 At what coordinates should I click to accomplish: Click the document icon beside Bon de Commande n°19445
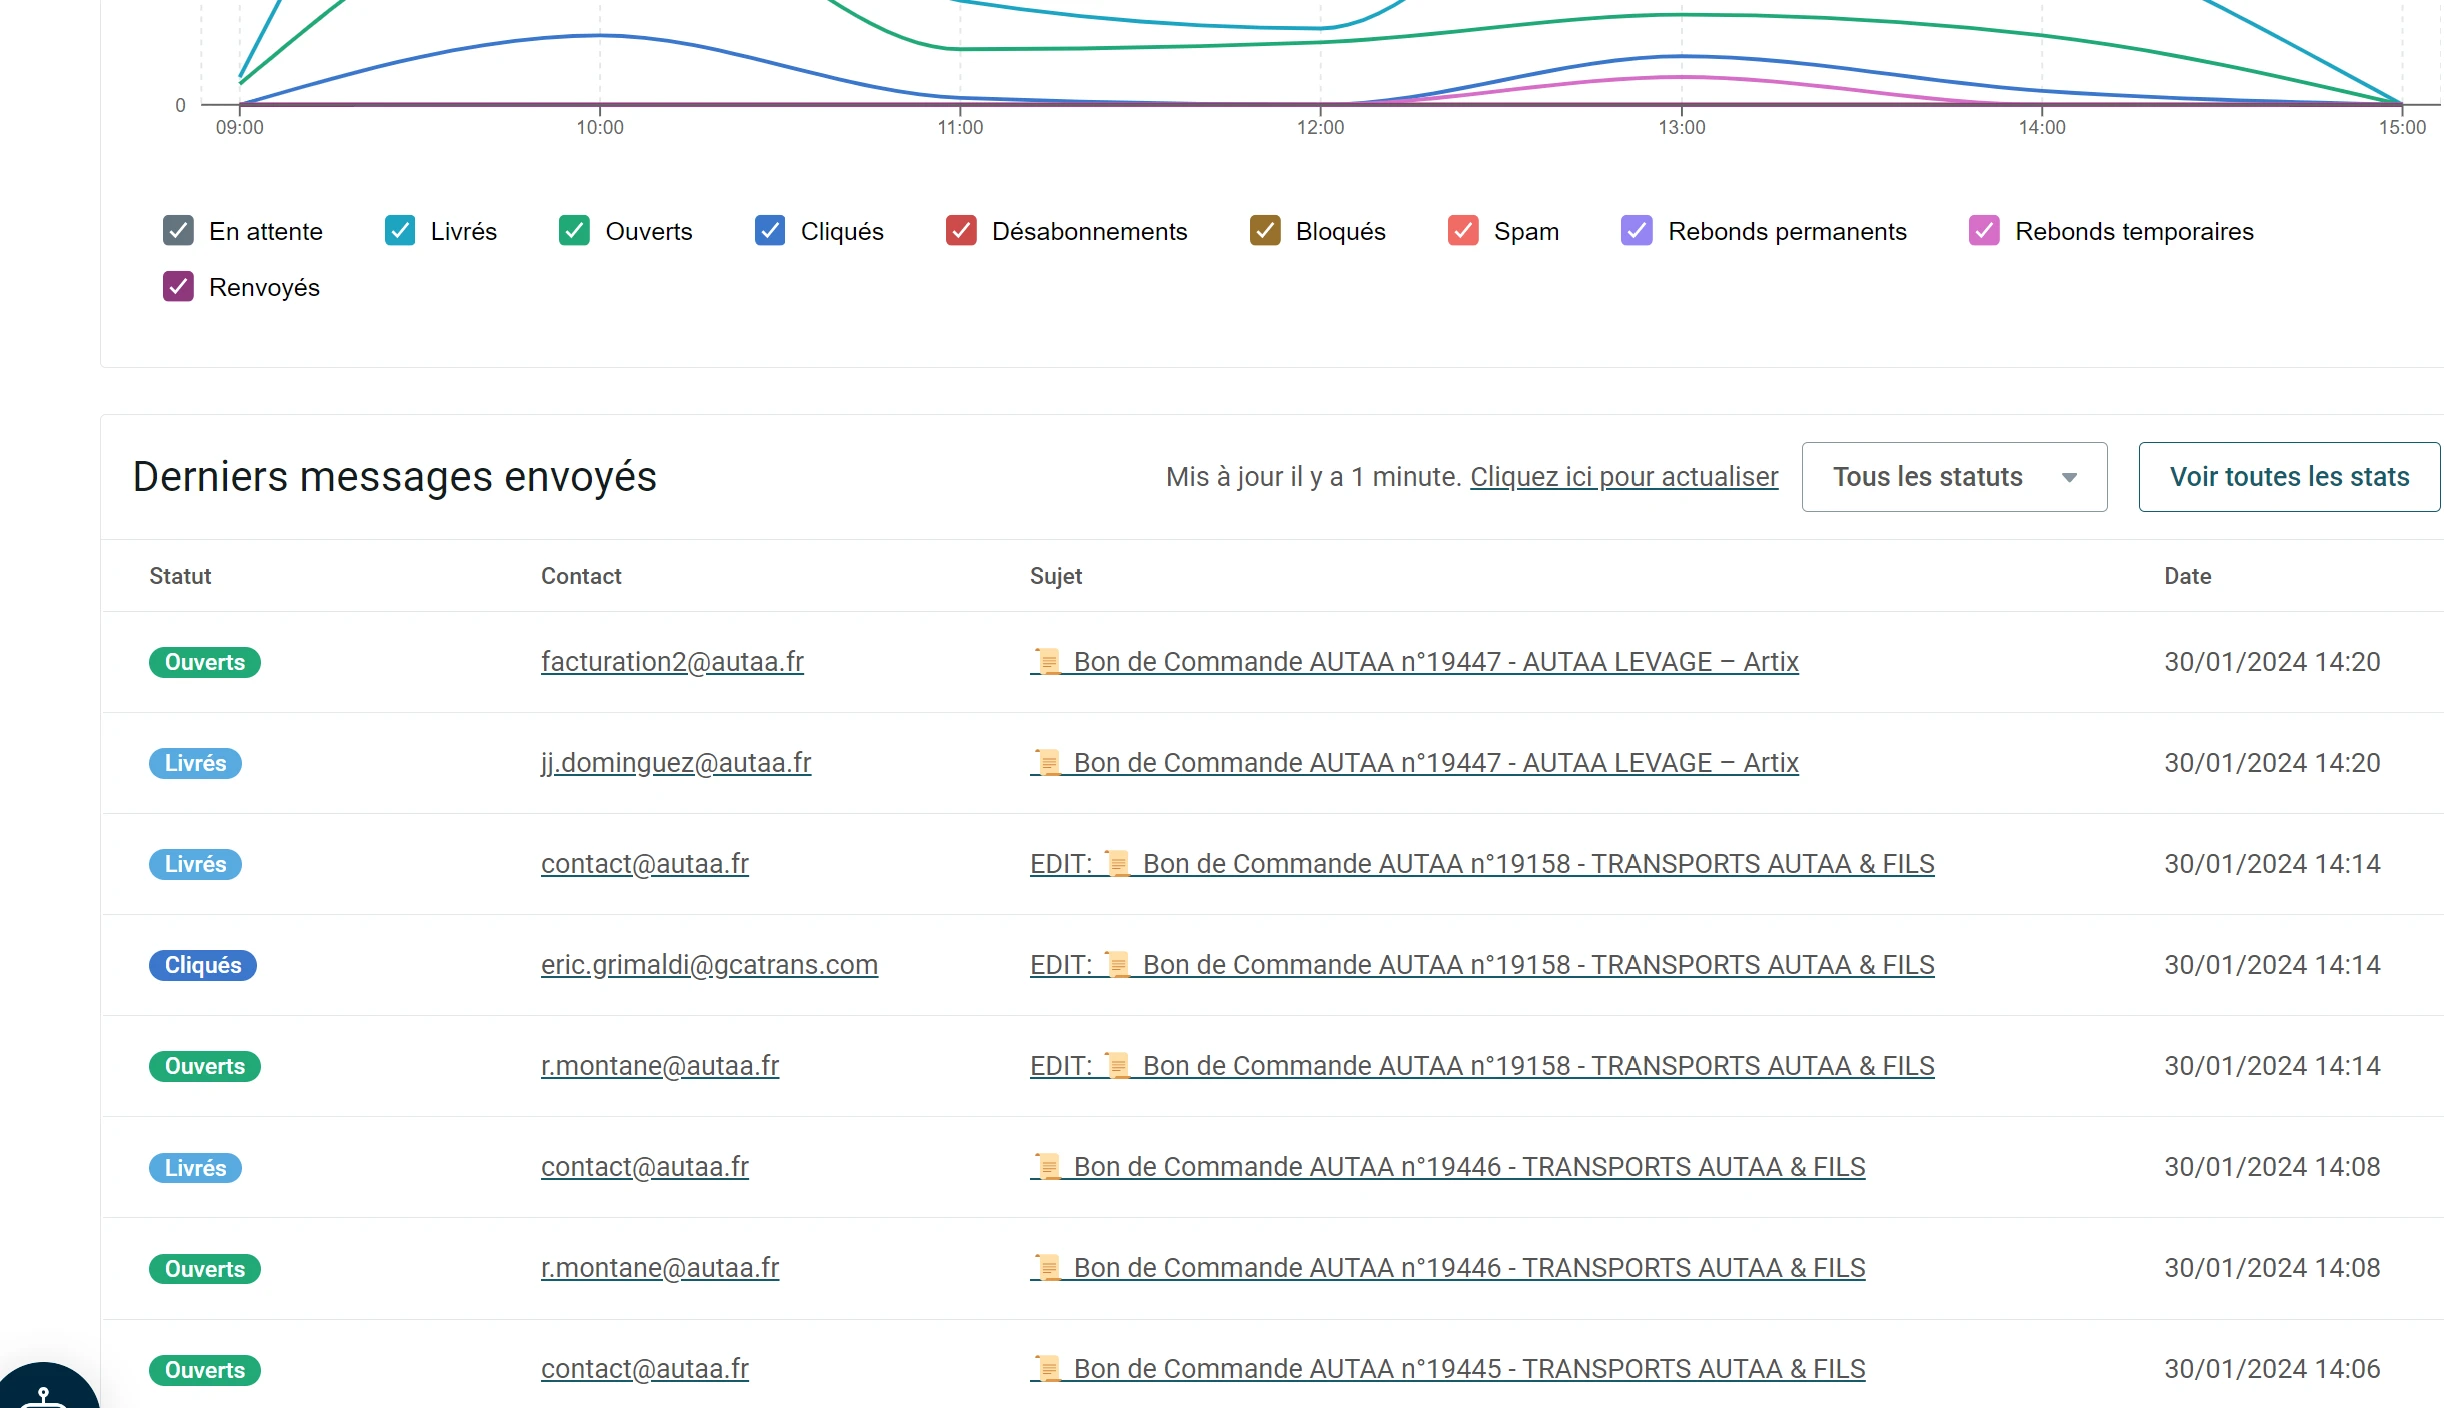(x=1048, y=1369)
